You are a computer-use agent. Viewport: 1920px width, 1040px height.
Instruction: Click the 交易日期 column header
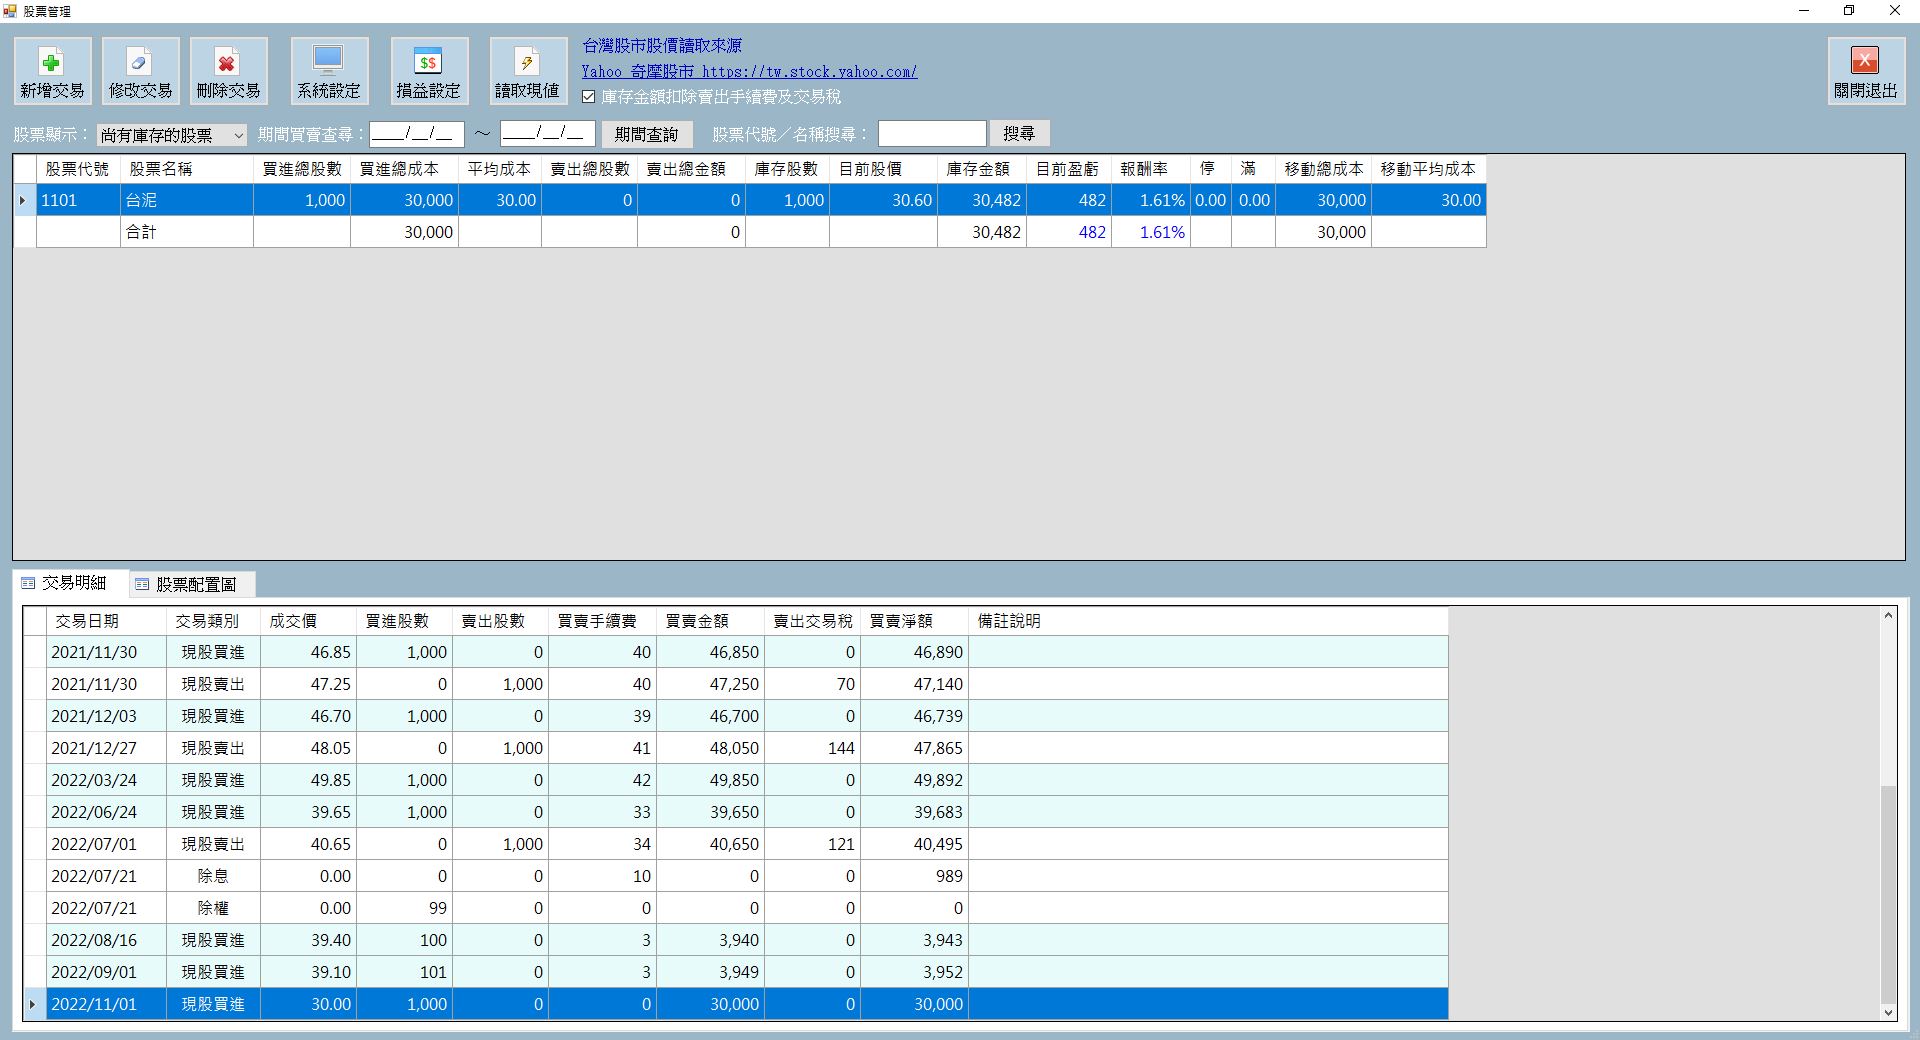point(106,621)
